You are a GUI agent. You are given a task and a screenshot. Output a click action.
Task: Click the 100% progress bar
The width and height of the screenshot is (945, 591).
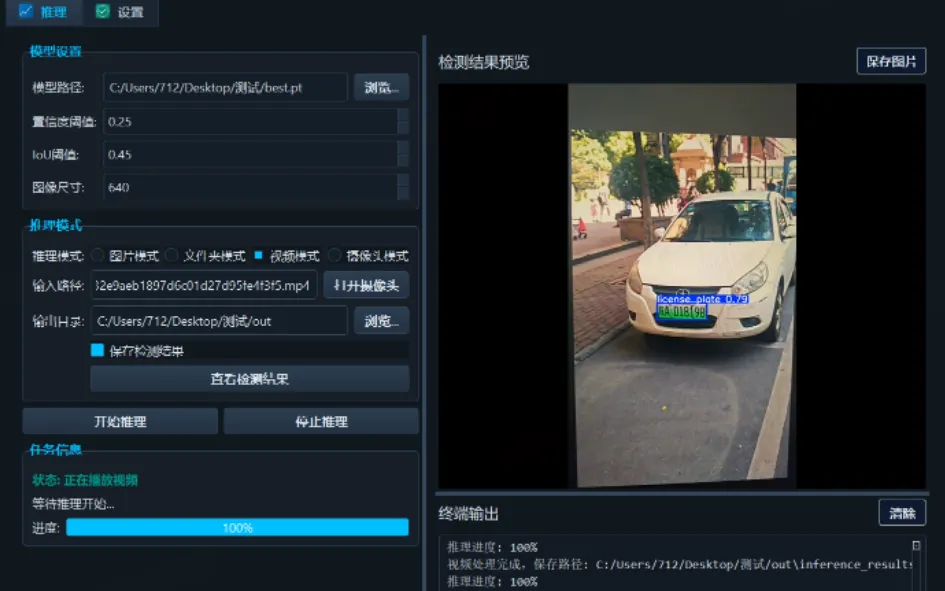237,527
